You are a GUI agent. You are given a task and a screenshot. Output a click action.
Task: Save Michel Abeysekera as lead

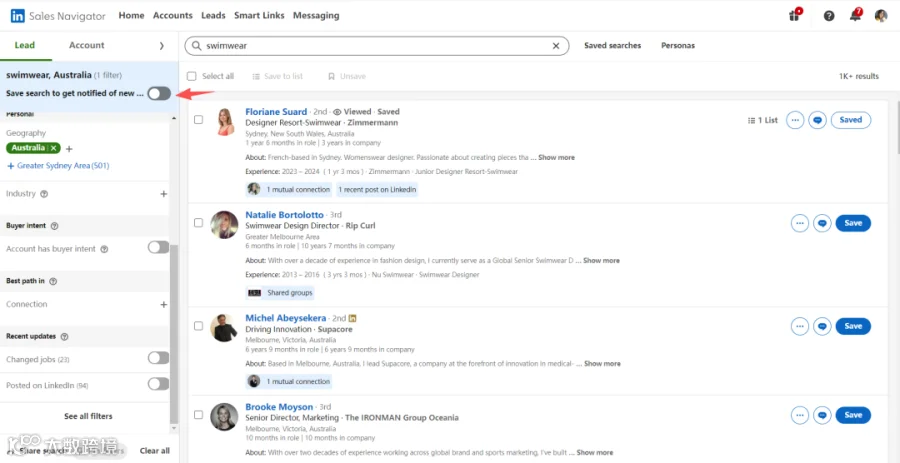point(853,326)
